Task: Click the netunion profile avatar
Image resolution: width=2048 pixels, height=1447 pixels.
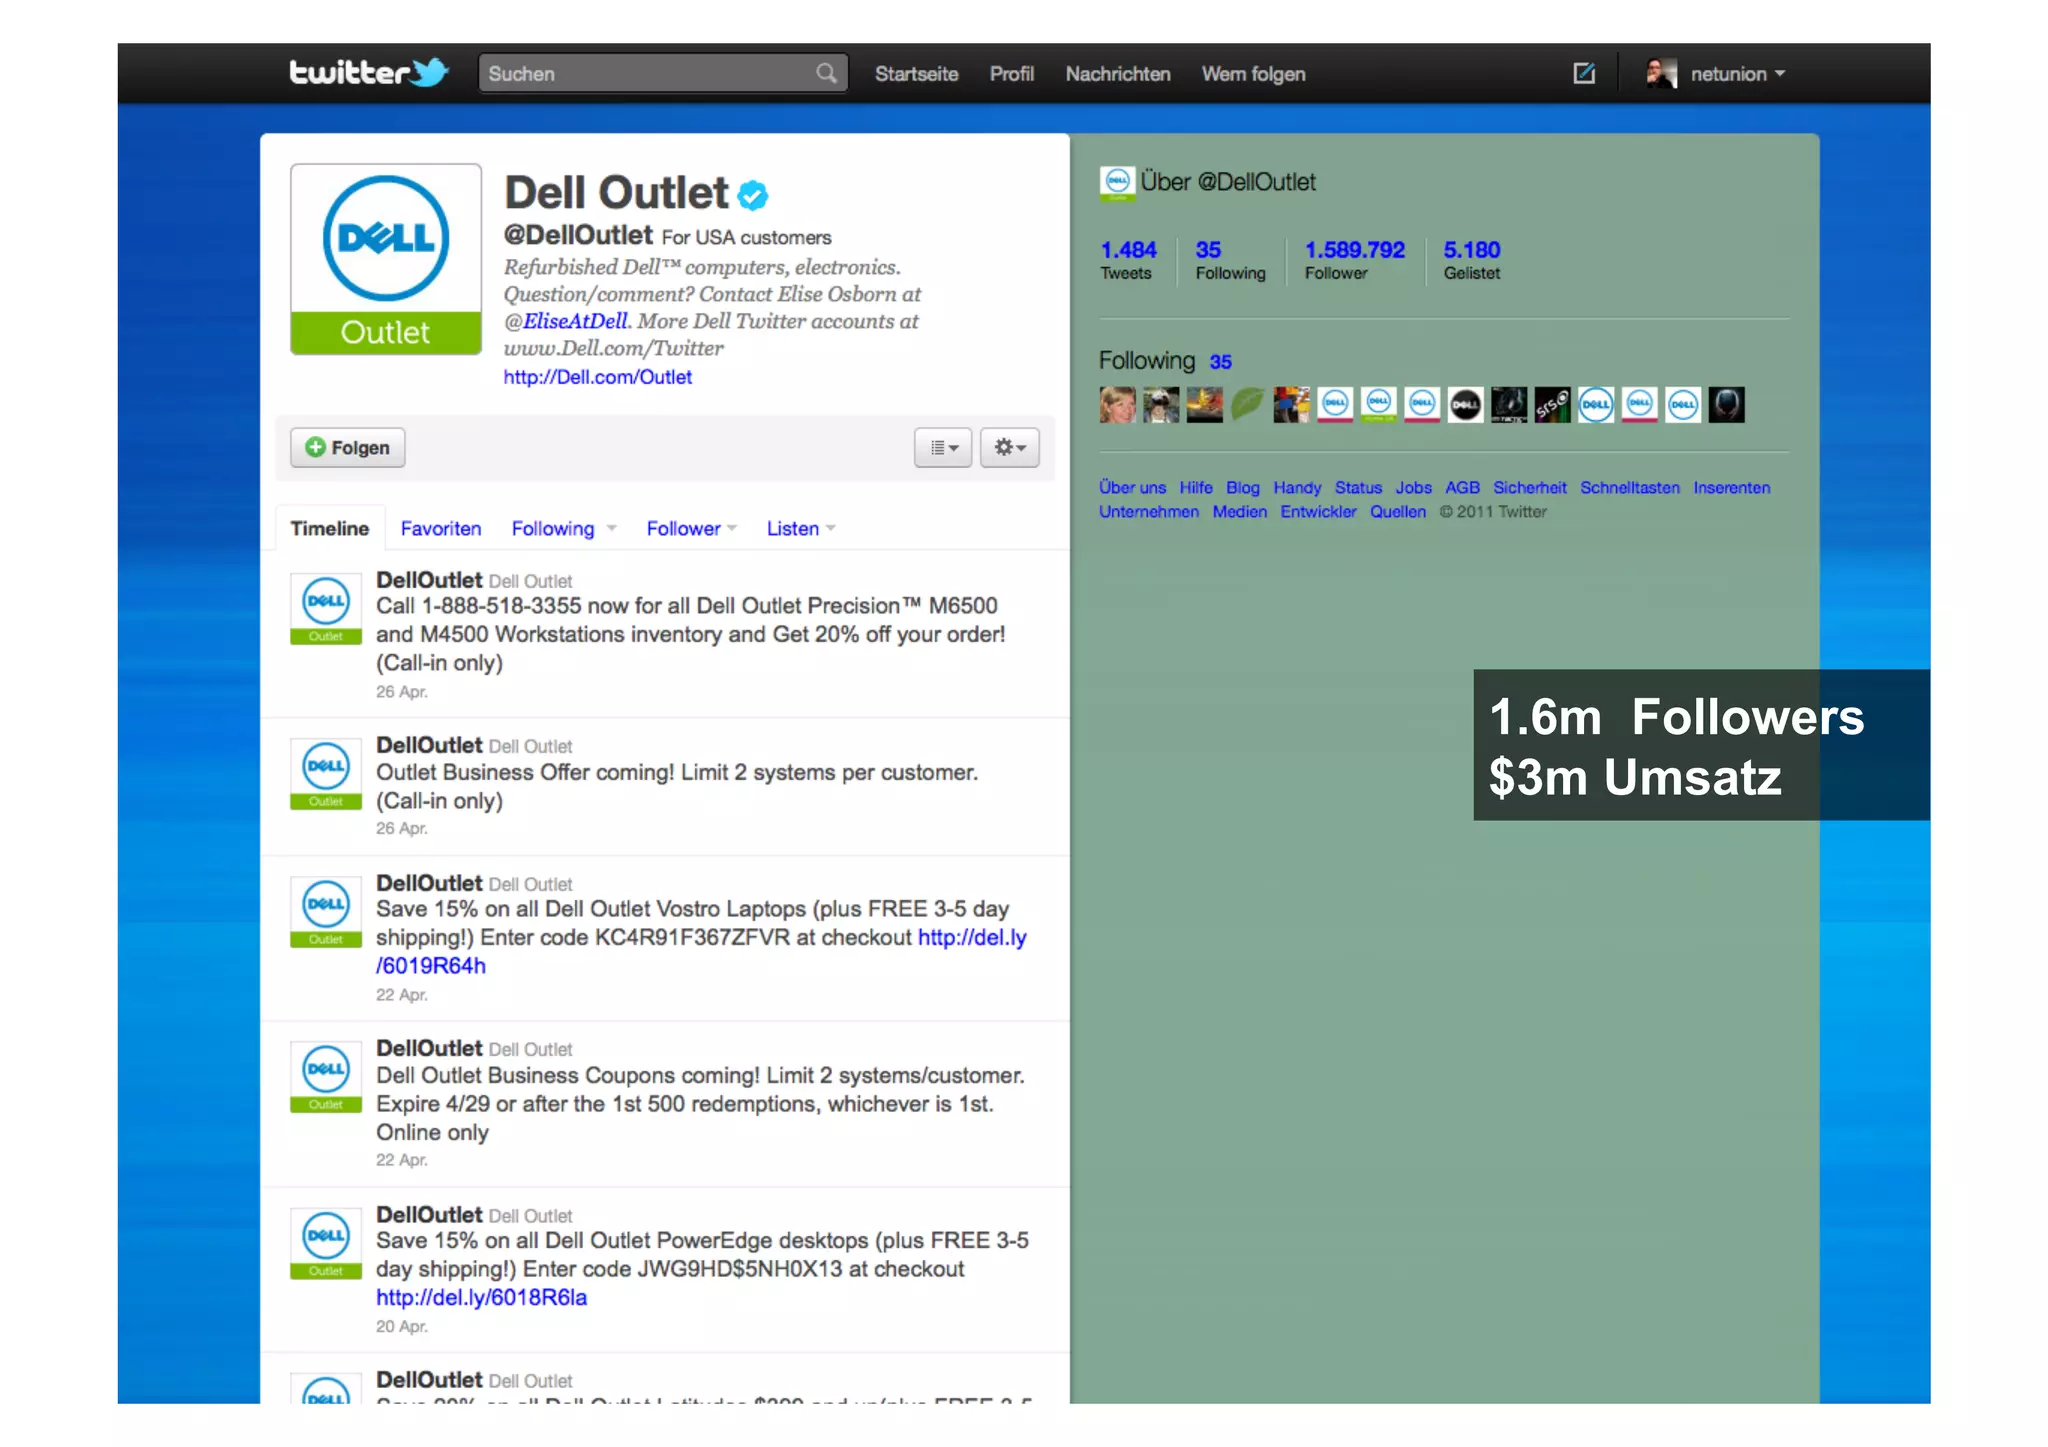Action: (x=1661, y=73)
